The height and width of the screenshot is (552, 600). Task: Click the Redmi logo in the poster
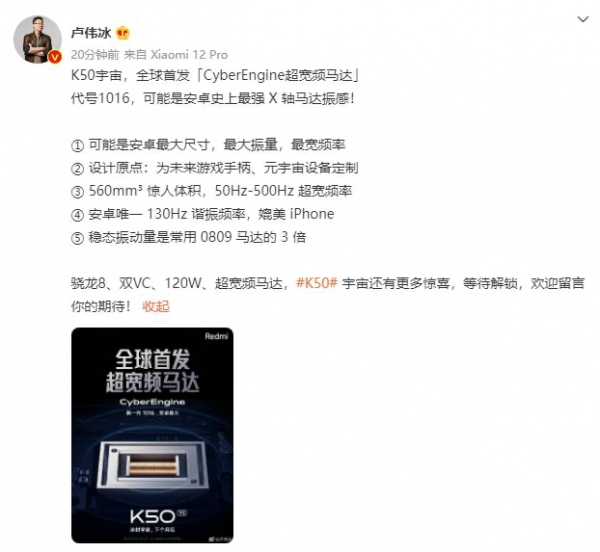click(216, 336)
